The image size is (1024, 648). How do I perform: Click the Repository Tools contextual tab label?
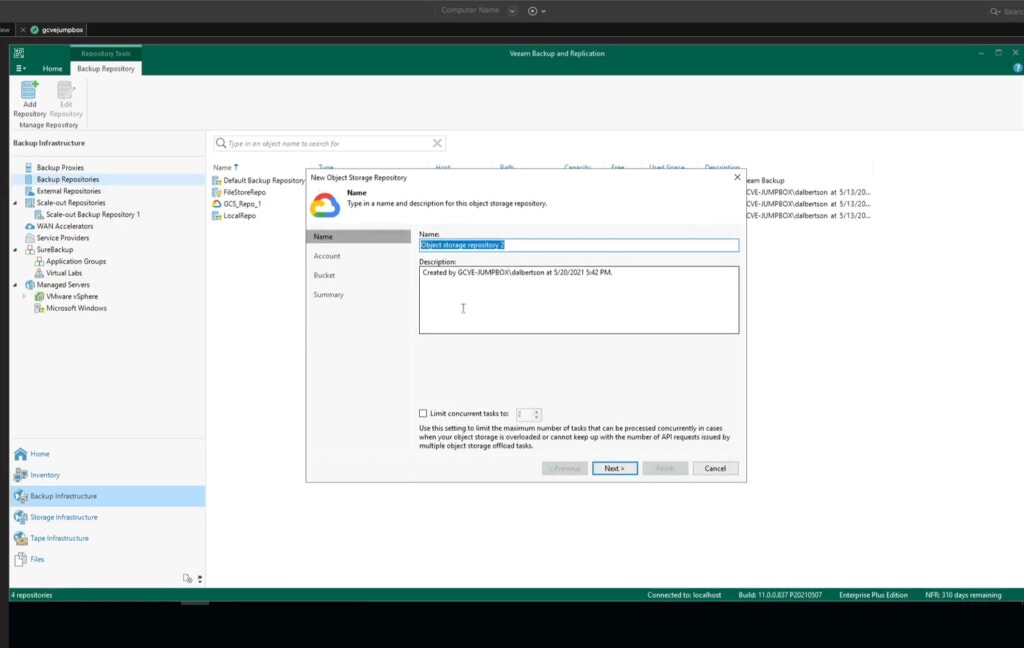click(x=106, y=54)
